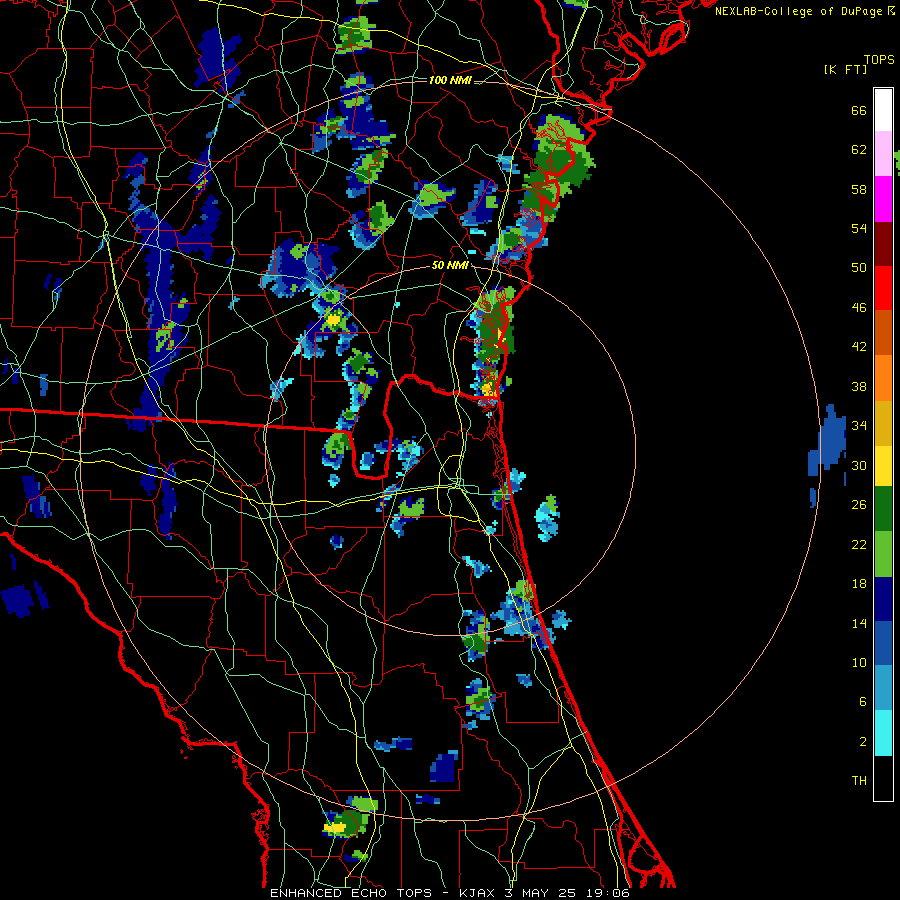Image resolution: width=900 pixels, height=900 pixels.
Task: Click the 66 legend value
Action: (x=859, y=111)
